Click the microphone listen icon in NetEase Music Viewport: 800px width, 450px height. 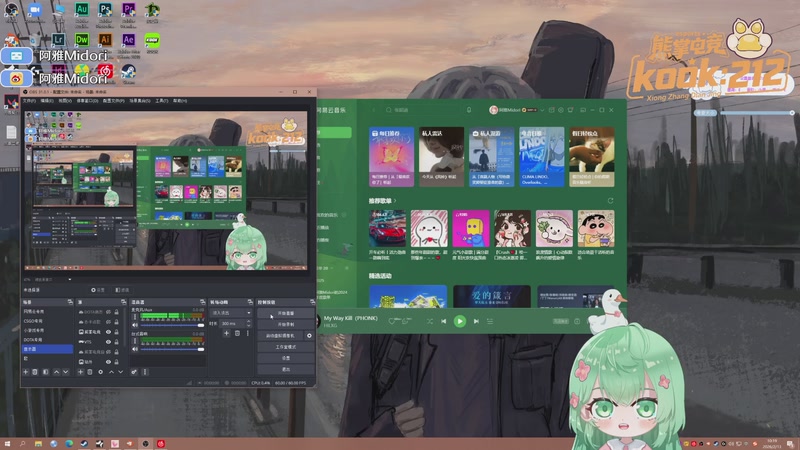pos(469,110)
